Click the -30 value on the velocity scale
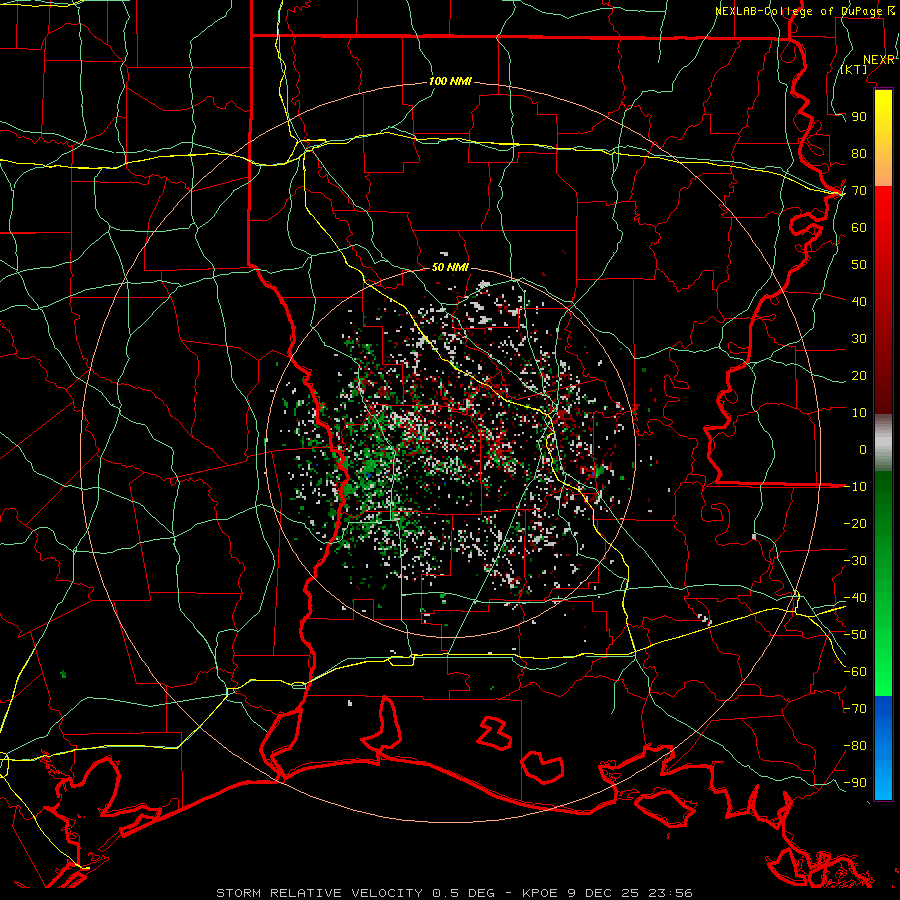This screenshot has width=900, height=900. coord(855,561)
